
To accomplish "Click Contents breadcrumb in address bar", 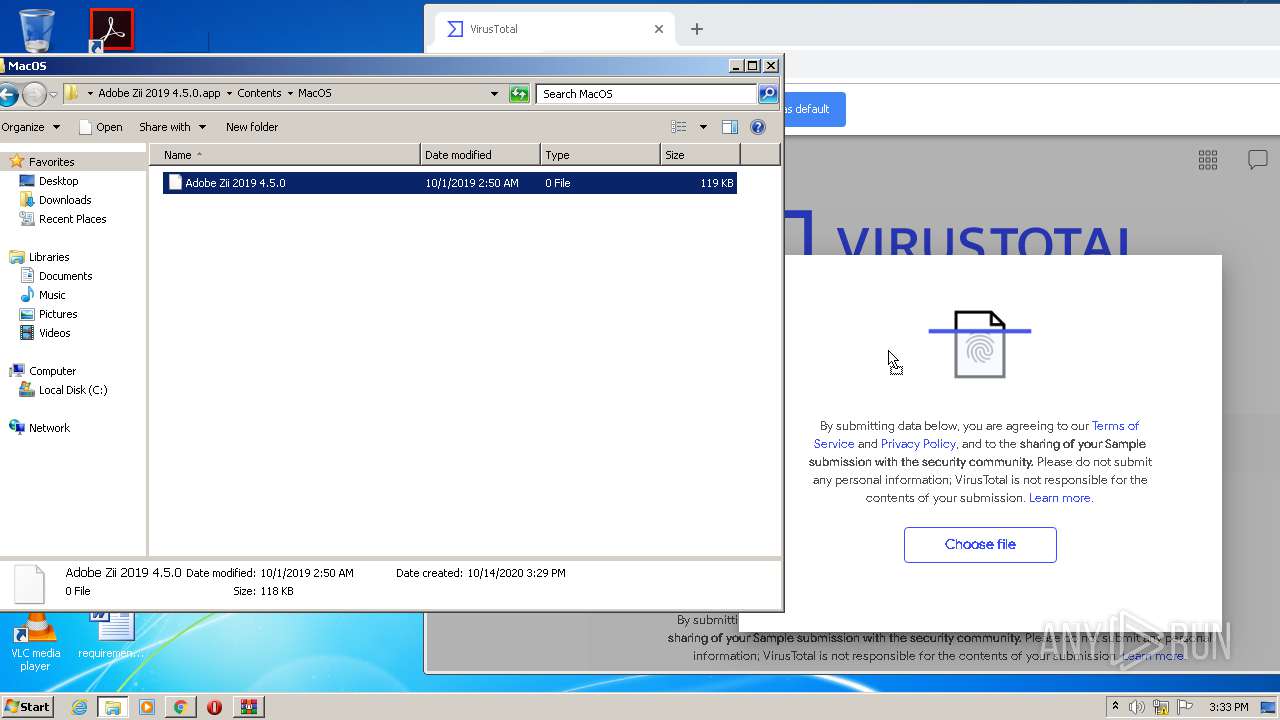I will coord(259,93).
